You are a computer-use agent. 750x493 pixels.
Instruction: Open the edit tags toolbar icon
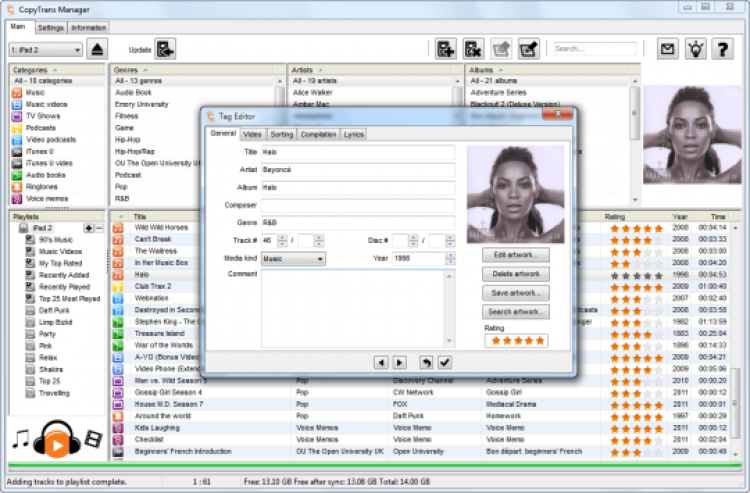pos(529,49)
